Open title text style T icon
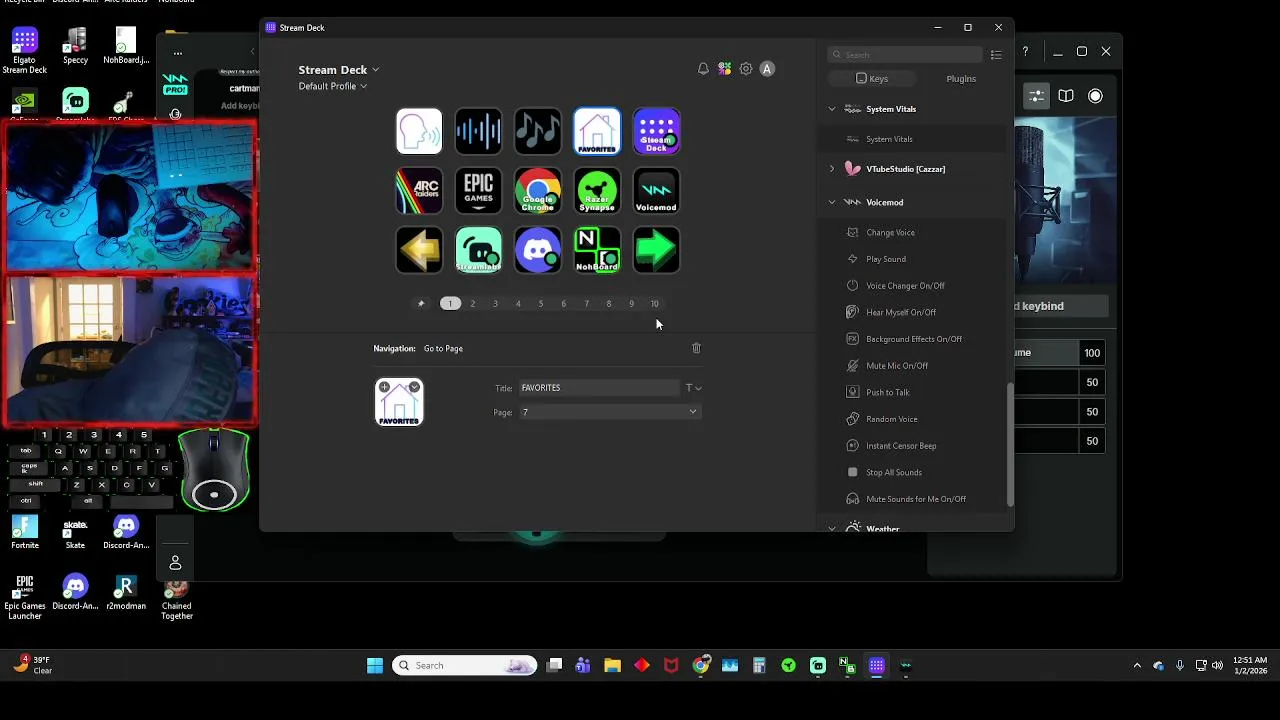This screenshot has height=720, width=1280. 693,388
